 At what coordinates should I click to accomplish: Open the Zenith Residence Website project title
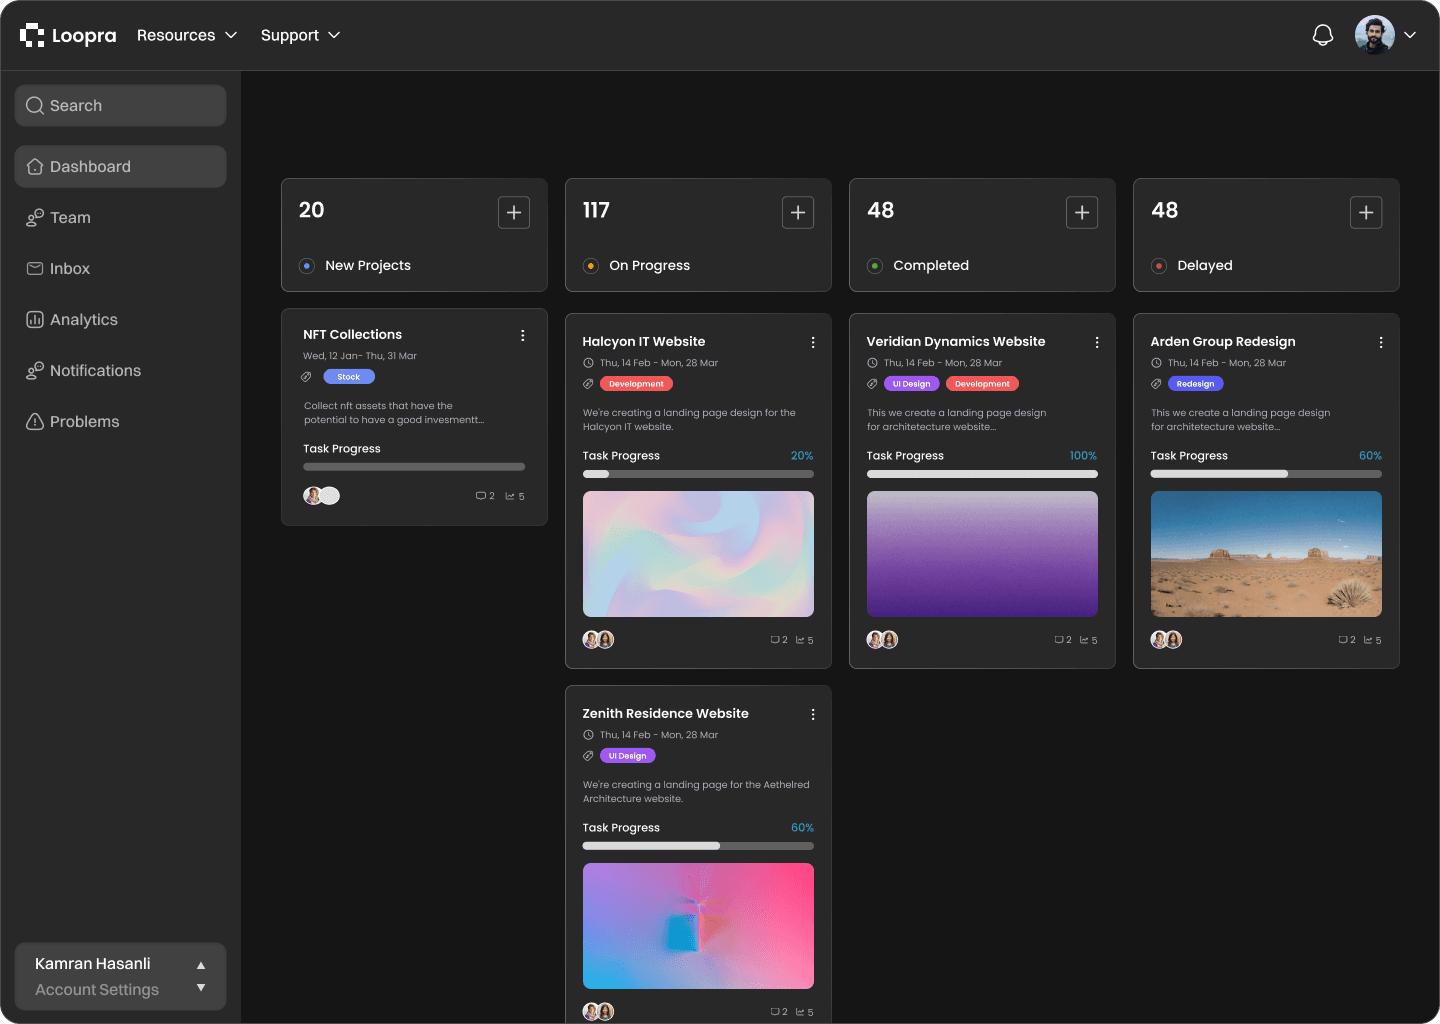pos(666,713)
